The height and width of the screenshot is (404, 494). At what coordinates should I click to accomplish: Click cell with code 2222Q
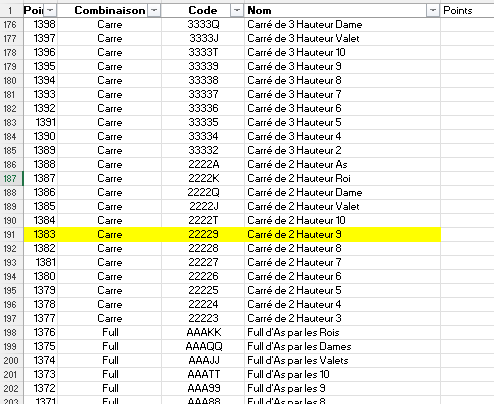coord(203,193)
